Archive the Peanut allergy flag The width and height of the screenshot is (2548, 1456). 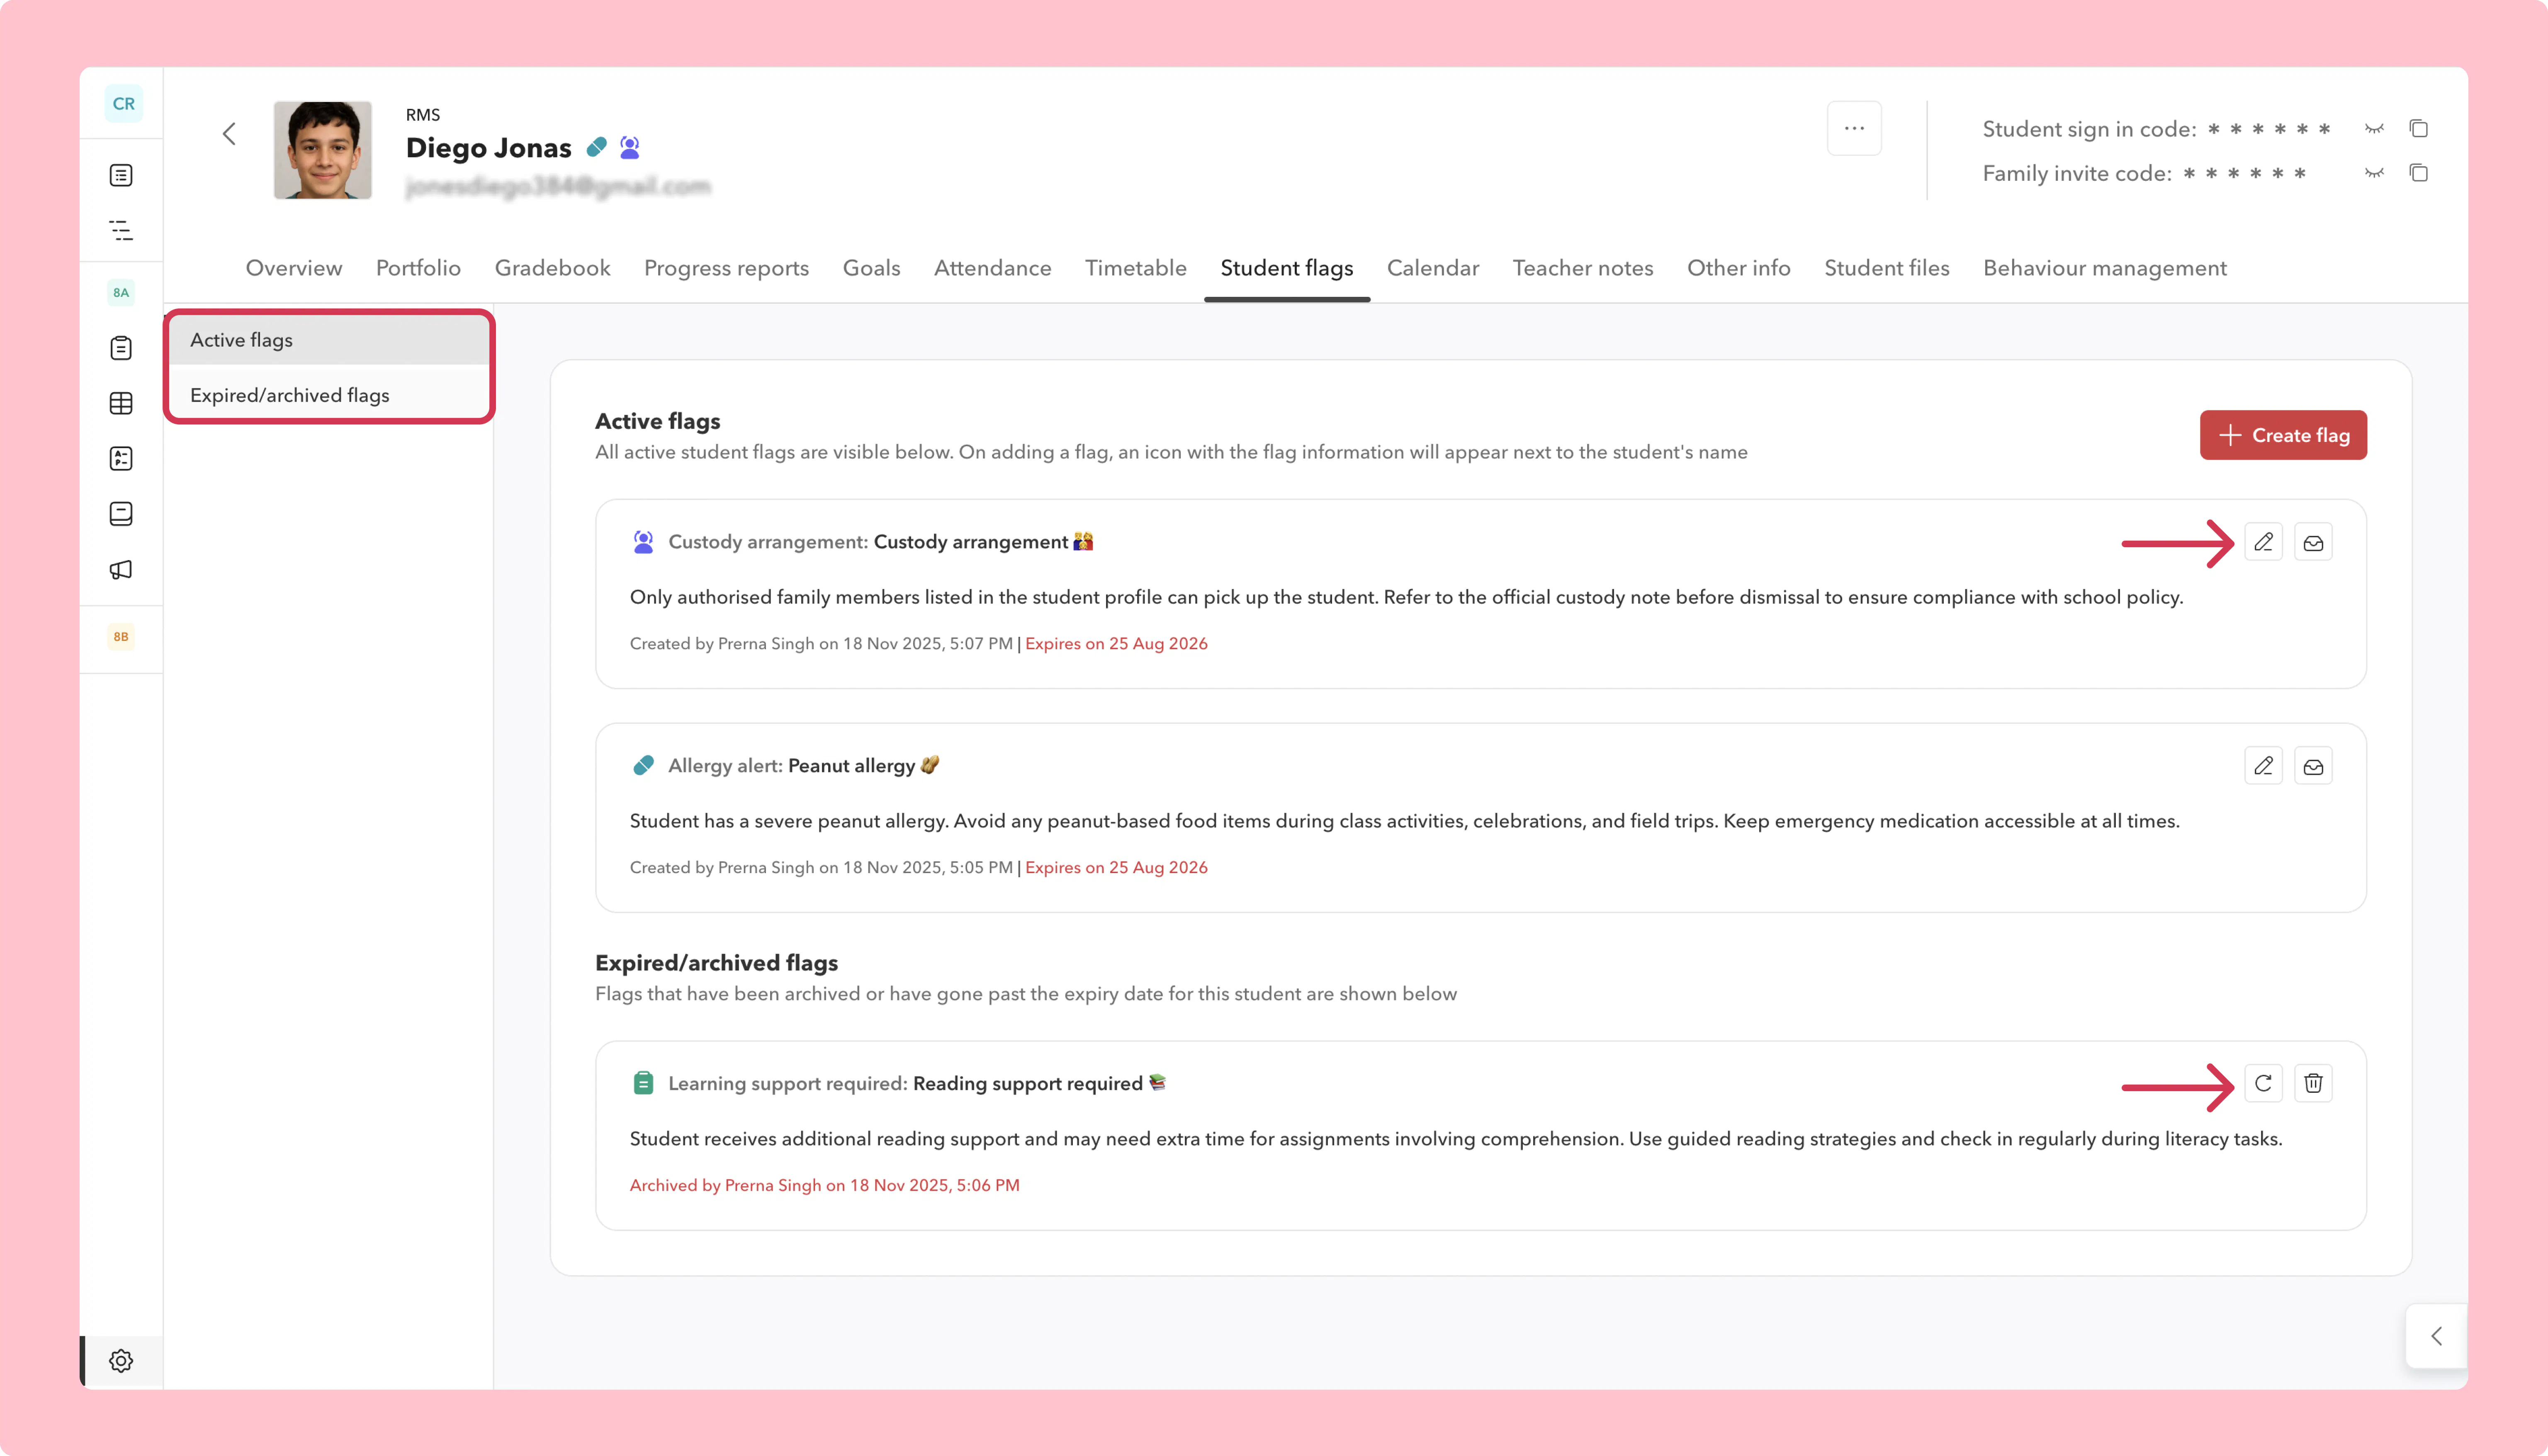click(x=2313, y=766)
